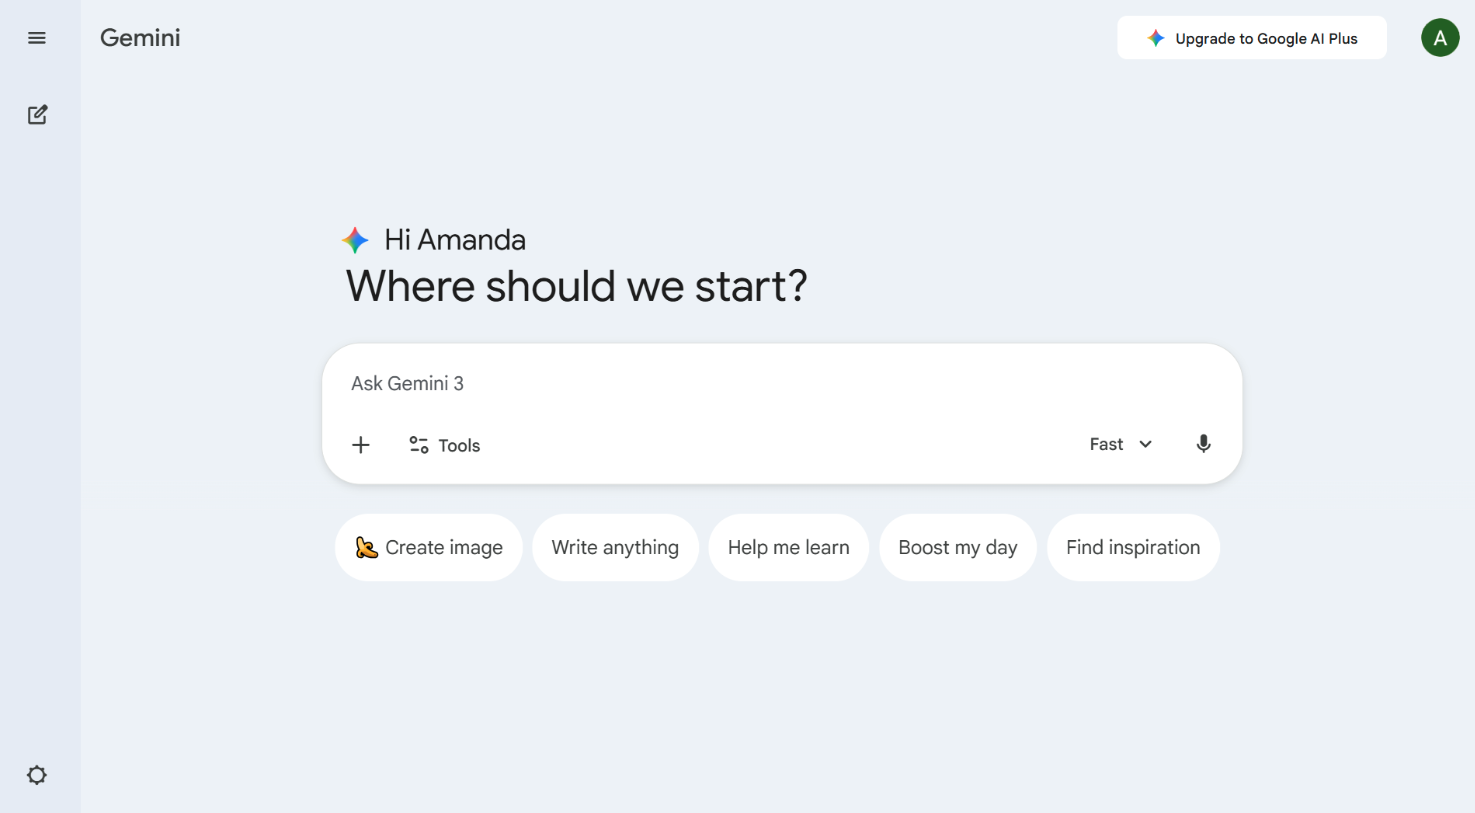Click the banana icon on Create image
Screen dimensions: 1475x813
pos(367,547)
